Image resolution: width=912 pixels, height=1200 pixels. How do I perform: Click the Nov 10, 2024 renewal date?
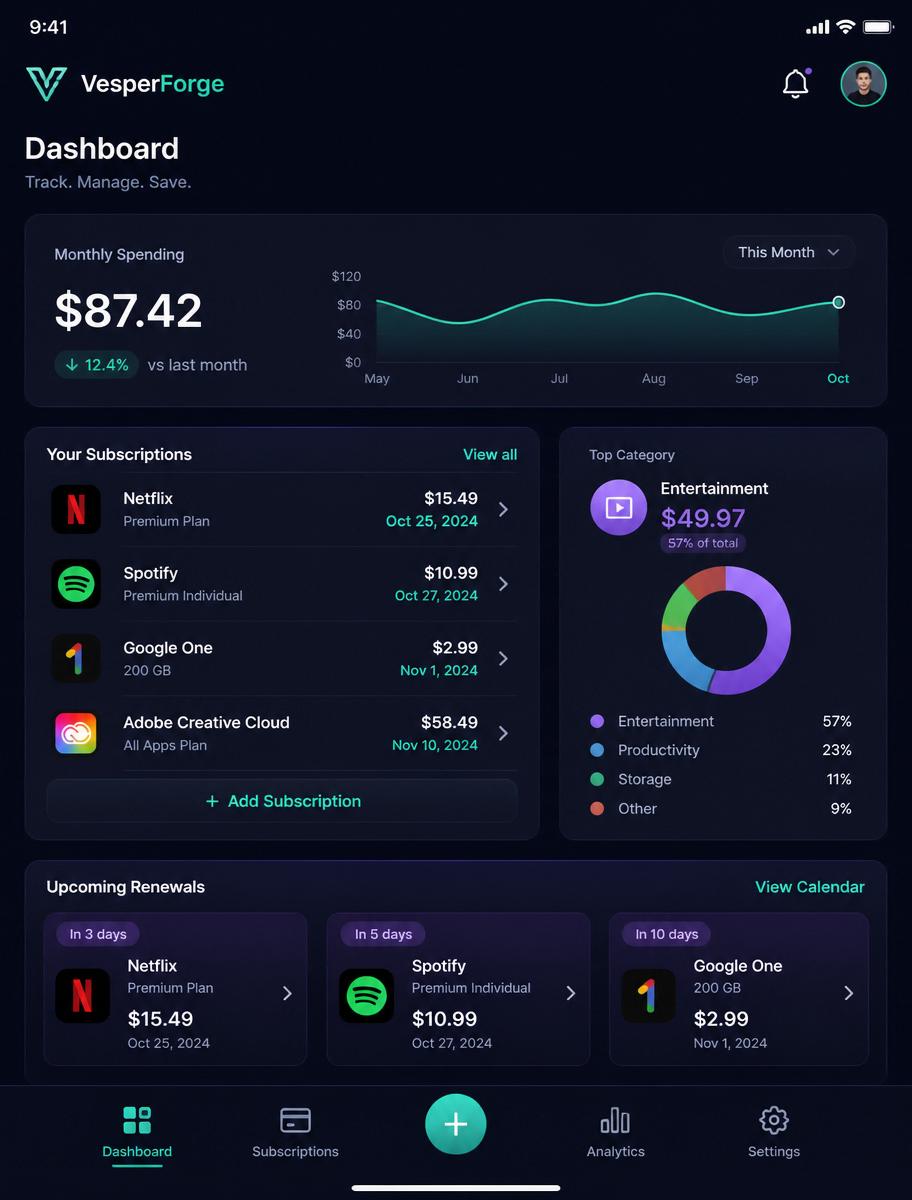click(x=435, y=745)
